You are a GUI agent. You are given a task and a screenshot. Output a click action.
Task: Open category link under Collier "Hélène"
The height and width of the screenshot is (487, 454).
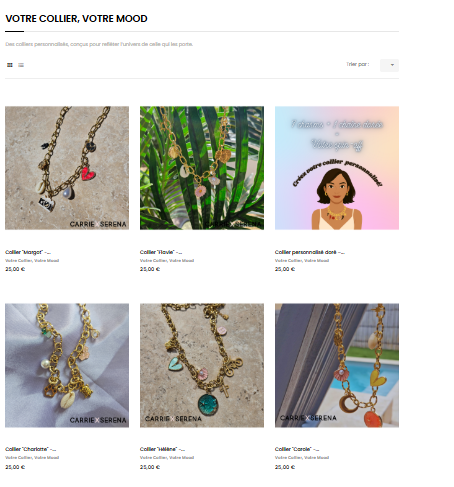tap(167, 457)
